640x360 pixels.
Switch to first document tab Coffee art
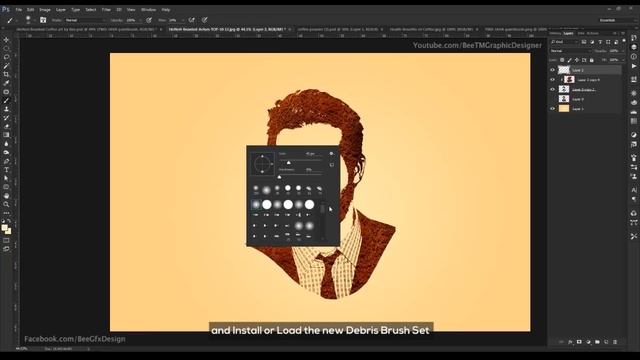point(86,29)
